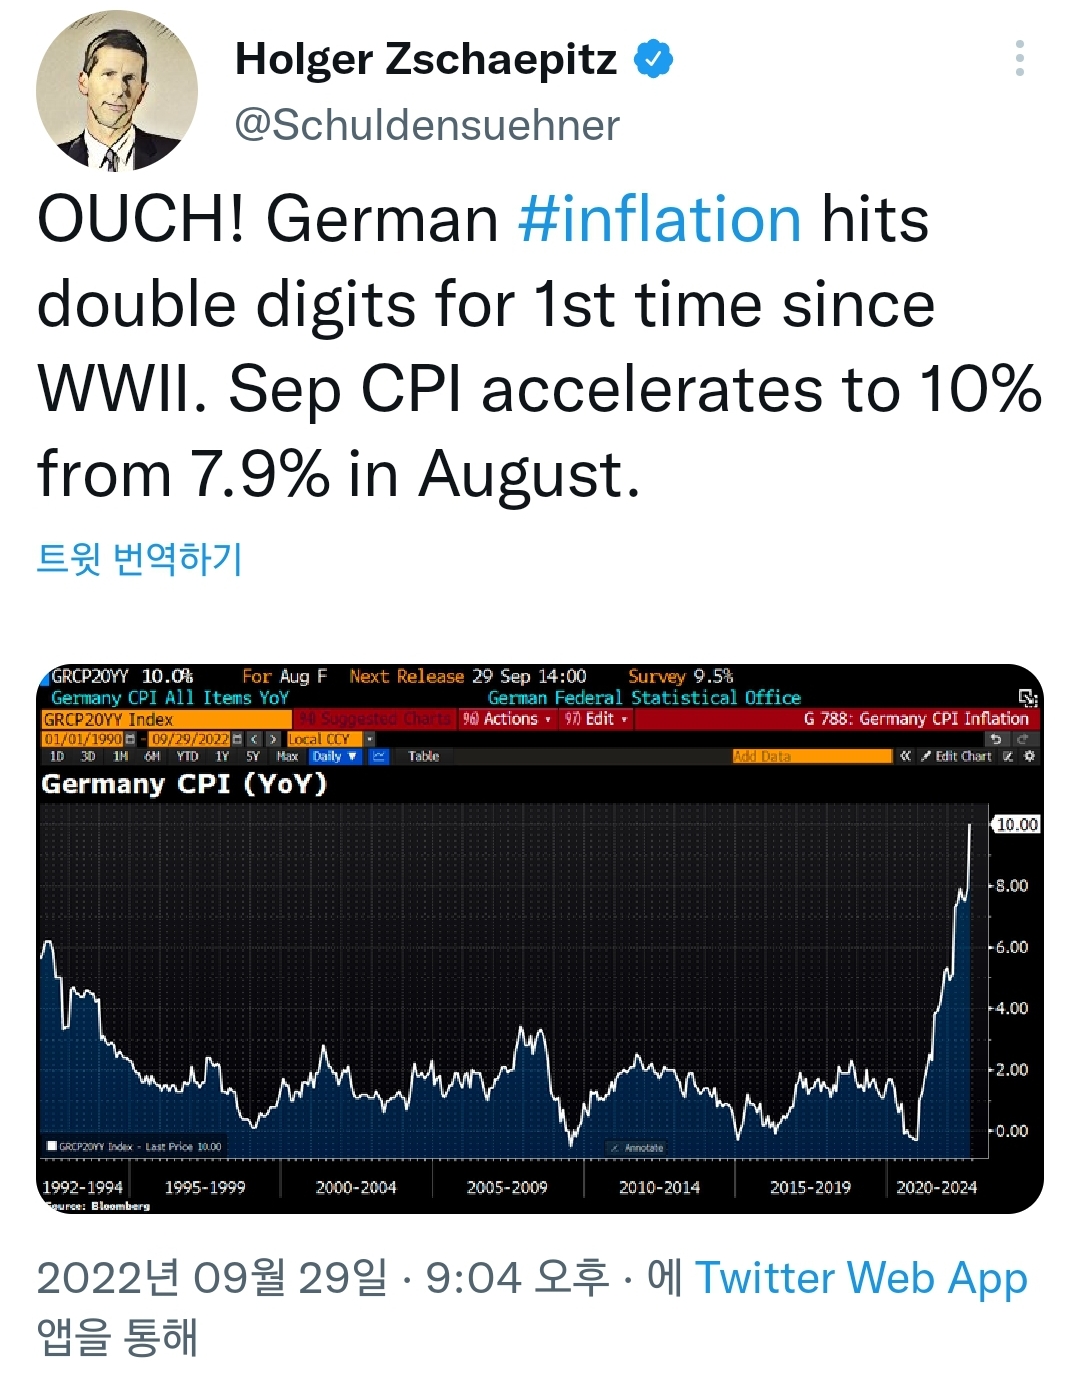Click the undo arrow in chart toolbar
This screenshot has width=1080, height=1378.
996,739
